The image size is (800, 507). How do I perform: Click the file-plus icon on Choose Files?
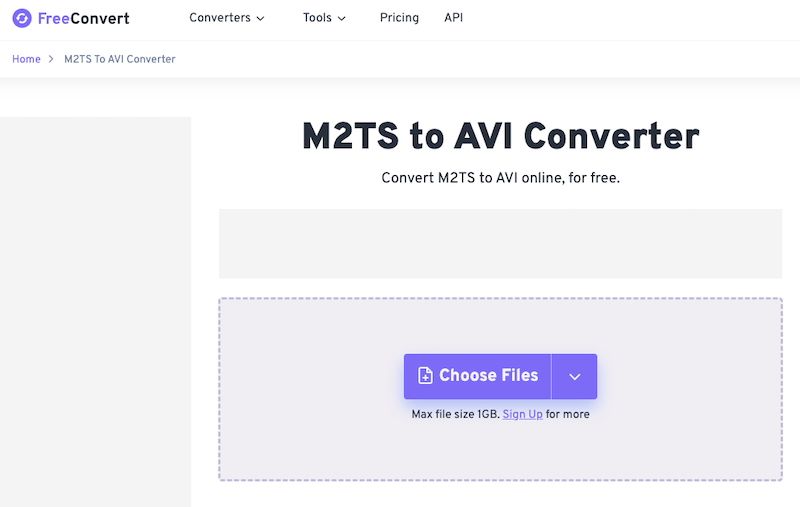coord(425,376)
